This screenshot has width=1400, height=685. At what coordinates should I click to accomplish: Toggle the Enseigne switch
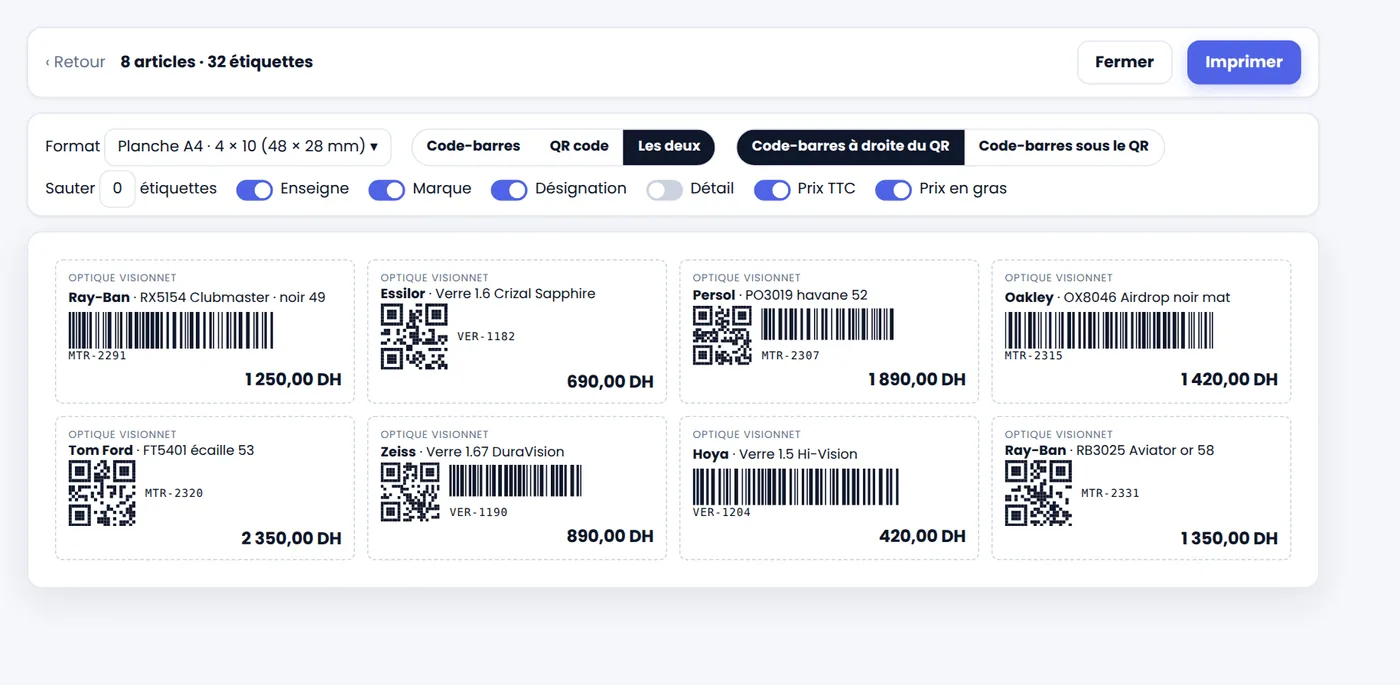pyautogui.click(x=254, y=189)
